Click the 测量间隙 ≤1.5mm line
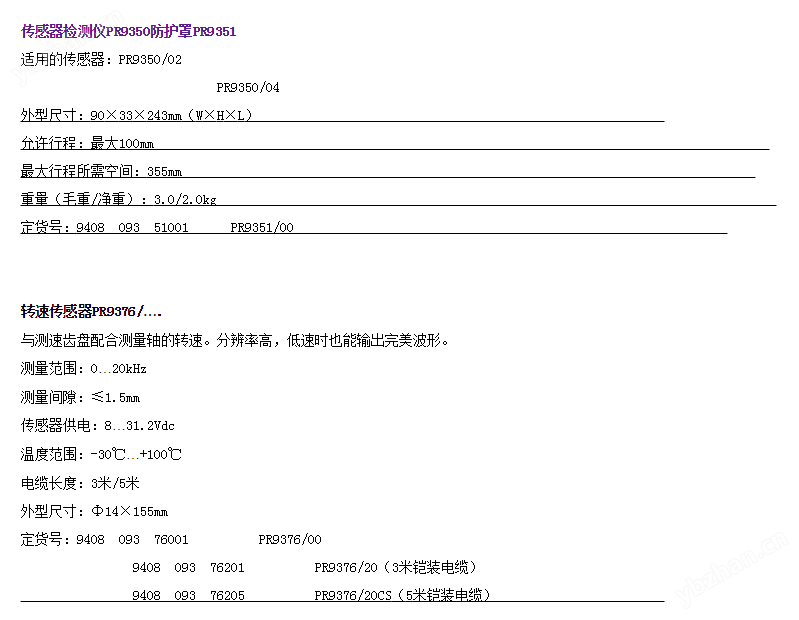Image resolution: width=799 pixels, height=620 pixels. (80, 397)
